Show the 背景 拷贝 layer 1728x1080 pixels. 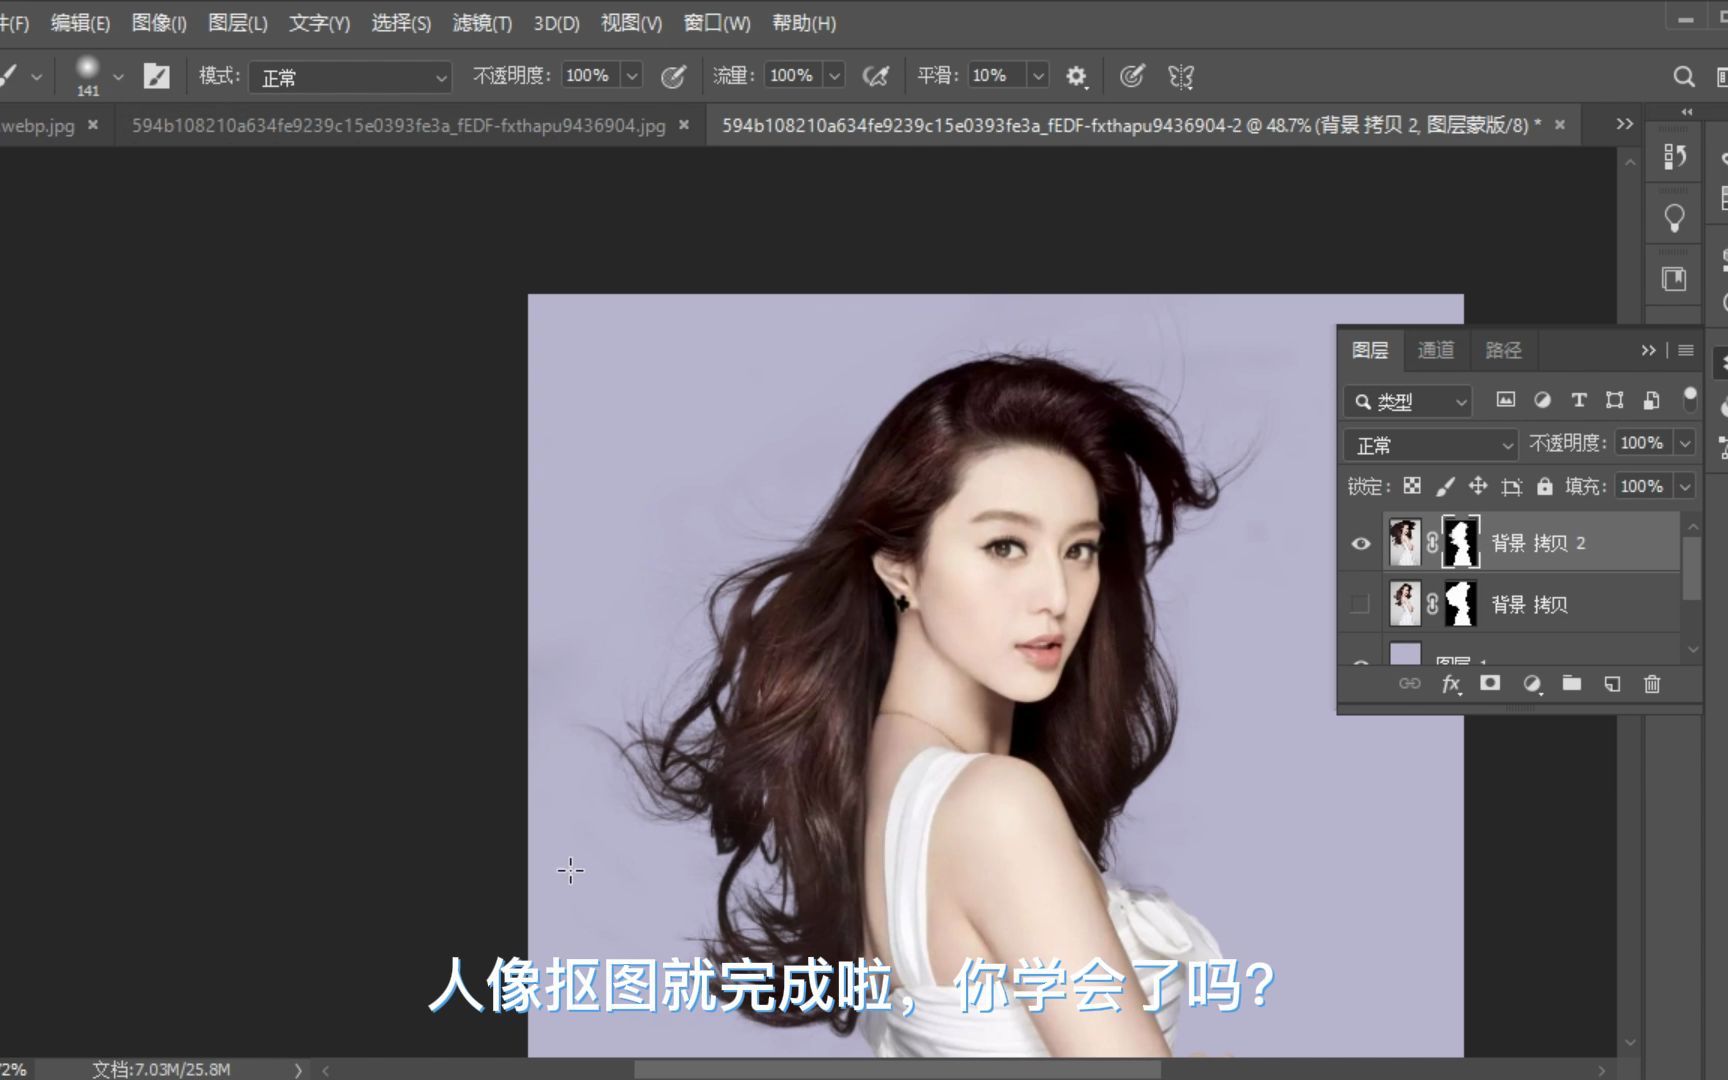pos(1360,604)
